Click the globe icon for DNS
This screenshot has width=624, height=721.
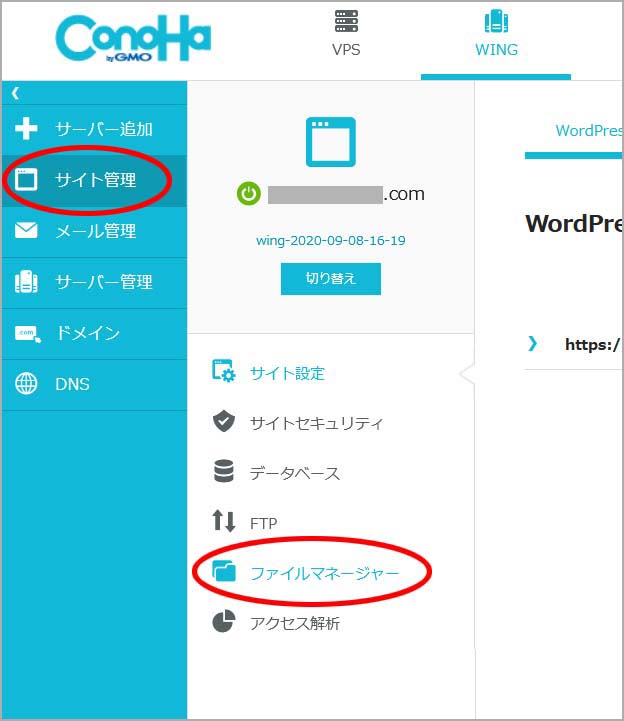tap(26, 383)
